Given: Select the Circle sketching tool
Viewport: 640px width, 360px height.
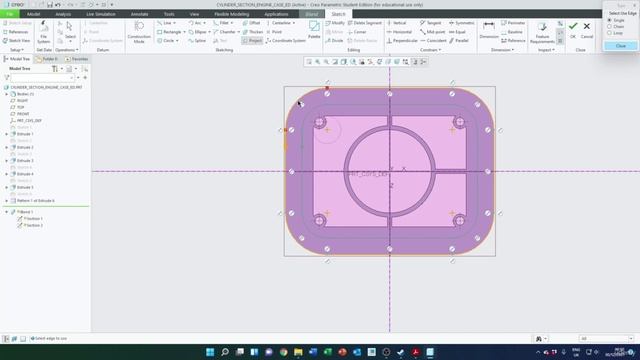Looking at the screenshot, I should click(x=166, y=41).
